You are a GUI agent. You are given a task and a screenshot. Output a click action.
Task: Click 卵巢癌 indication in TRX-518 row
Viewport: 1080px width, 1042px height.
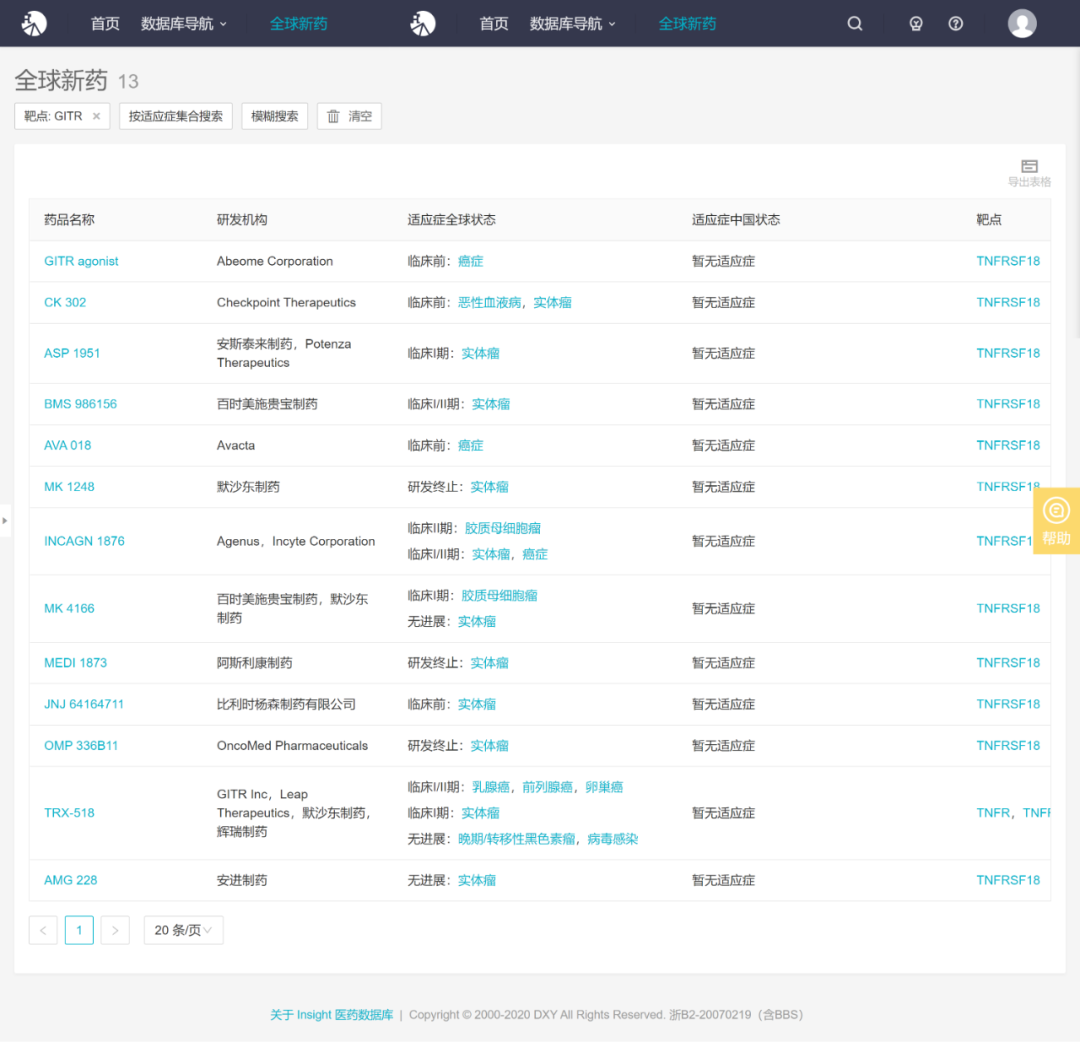click(604, 787)
